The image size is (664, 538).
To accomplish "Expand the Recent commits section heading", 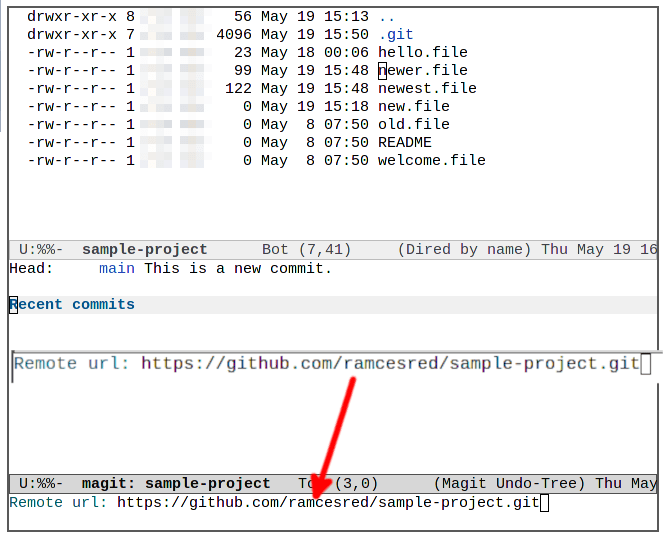I will click(x=72, y=305).
